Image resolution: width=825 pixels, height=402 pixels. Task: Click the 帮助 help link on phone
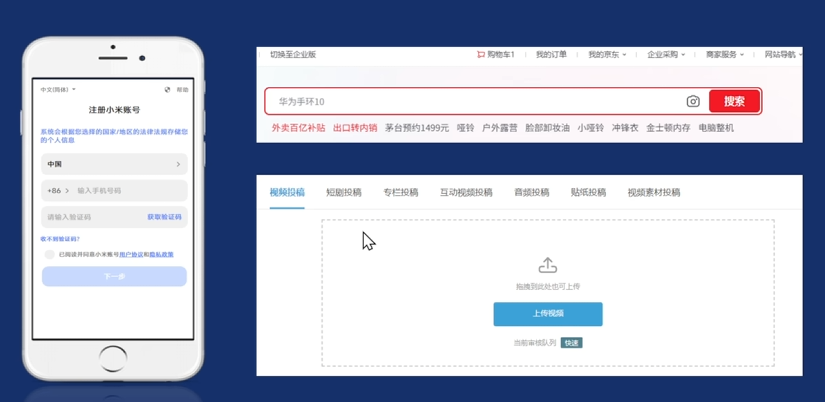click(x=182, y=89)
